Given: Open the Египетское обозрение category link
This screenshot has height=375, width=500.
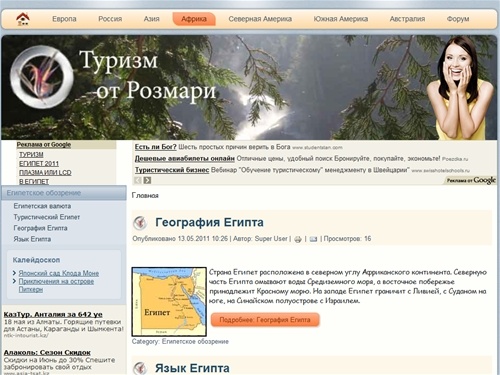Looking at the screenshot, I should point(195,342).
